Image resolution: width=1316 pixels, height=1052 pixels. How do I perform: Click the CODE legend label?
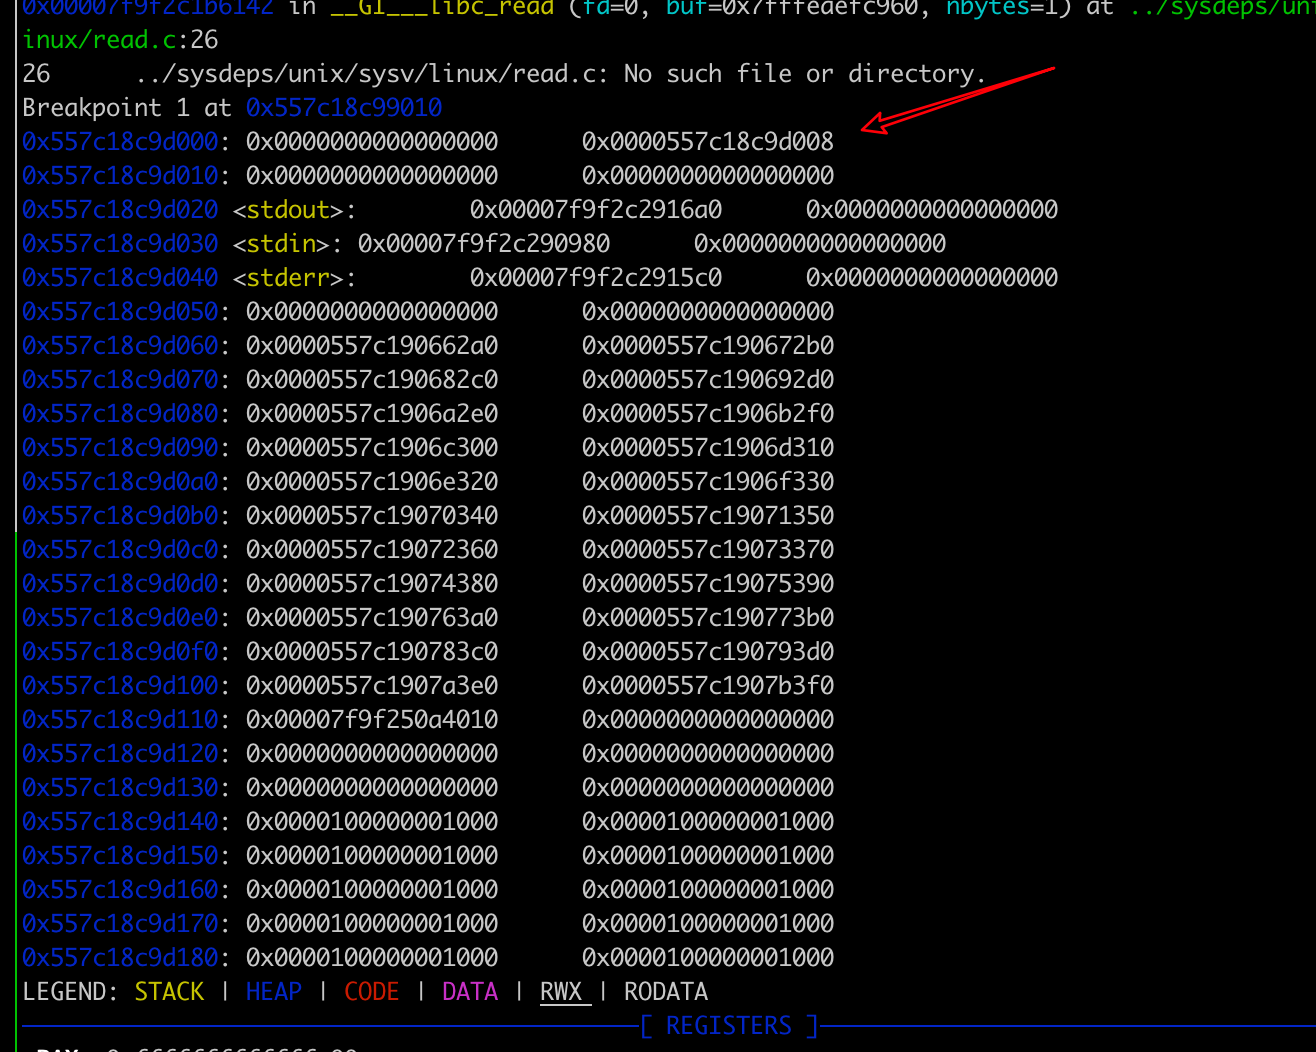coord(372,992)
